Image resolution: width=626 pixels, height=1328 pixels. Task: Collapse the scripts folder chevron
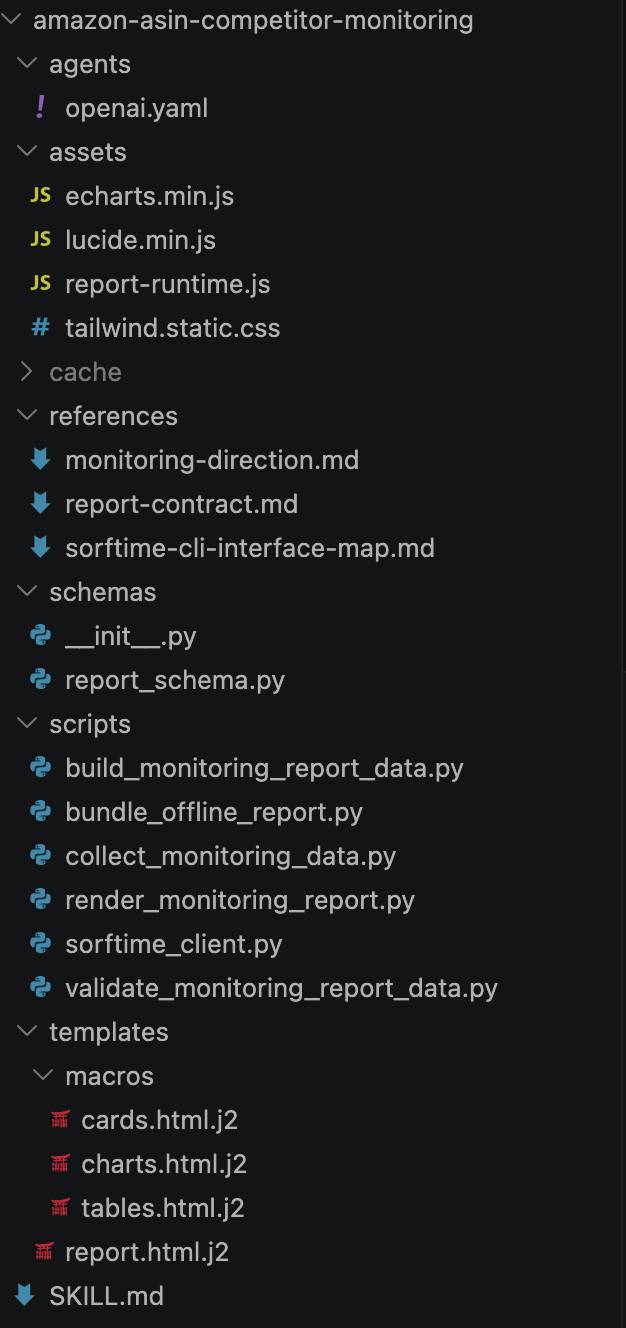click(27, 724)
